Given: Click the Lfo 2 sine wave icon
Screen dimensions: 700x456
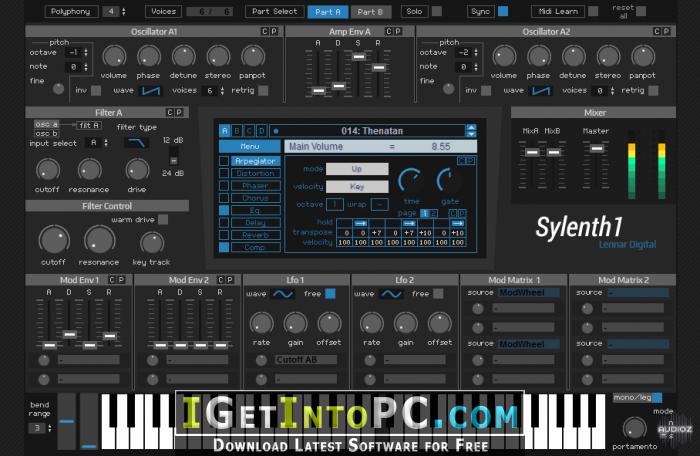Looking at the screenshot, I should pyautogui.click(x=391, y=294).
